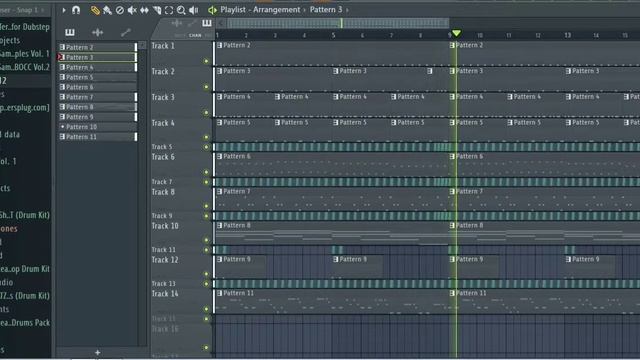Image resolution: width=640 pixels, height=360 pixels.
Task: Select the Playback speaker tool
Action: pyautogui.click(x=193, y=10)
